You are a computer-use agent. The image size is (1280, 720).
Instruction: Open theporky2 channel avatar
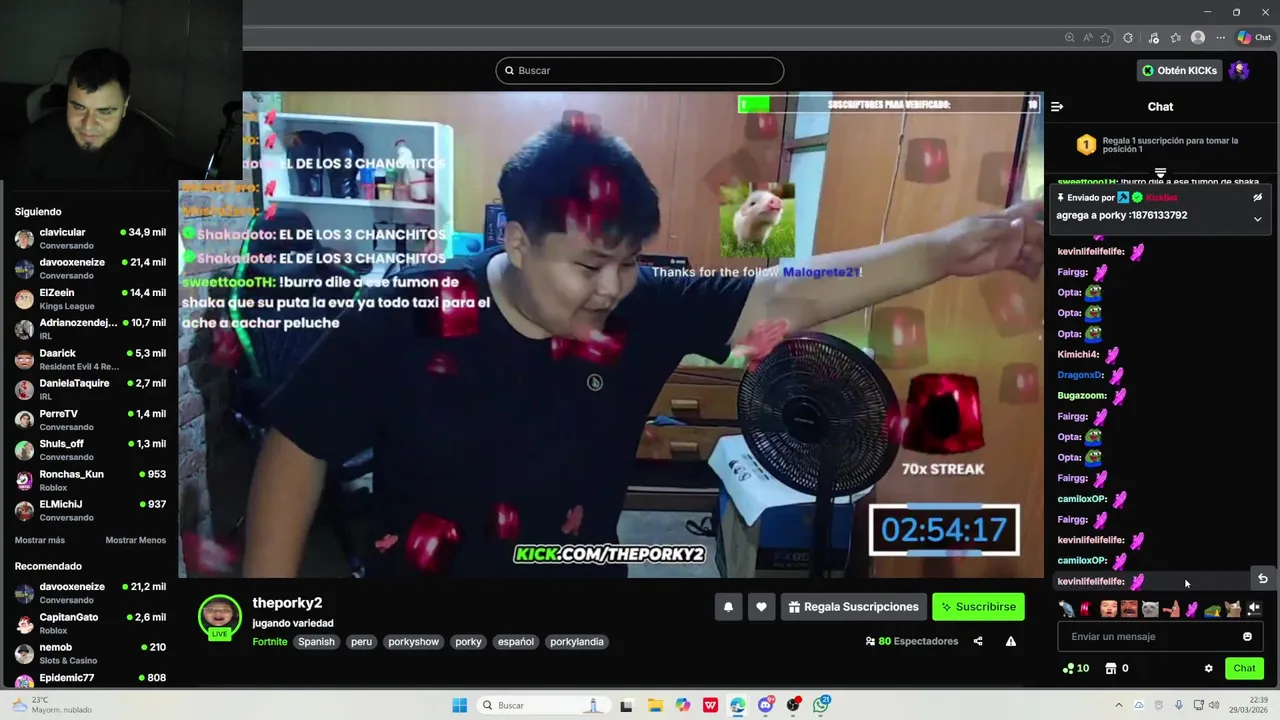pos(220,617)
